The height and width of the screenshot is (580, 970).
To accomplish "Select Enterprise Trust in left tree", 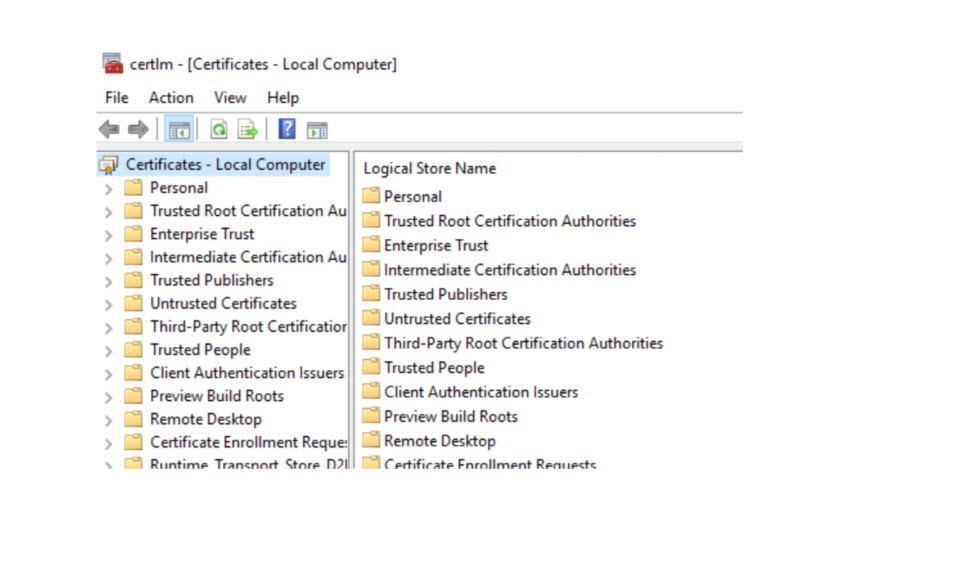I will pyautogui.click(x=202, y=234).
